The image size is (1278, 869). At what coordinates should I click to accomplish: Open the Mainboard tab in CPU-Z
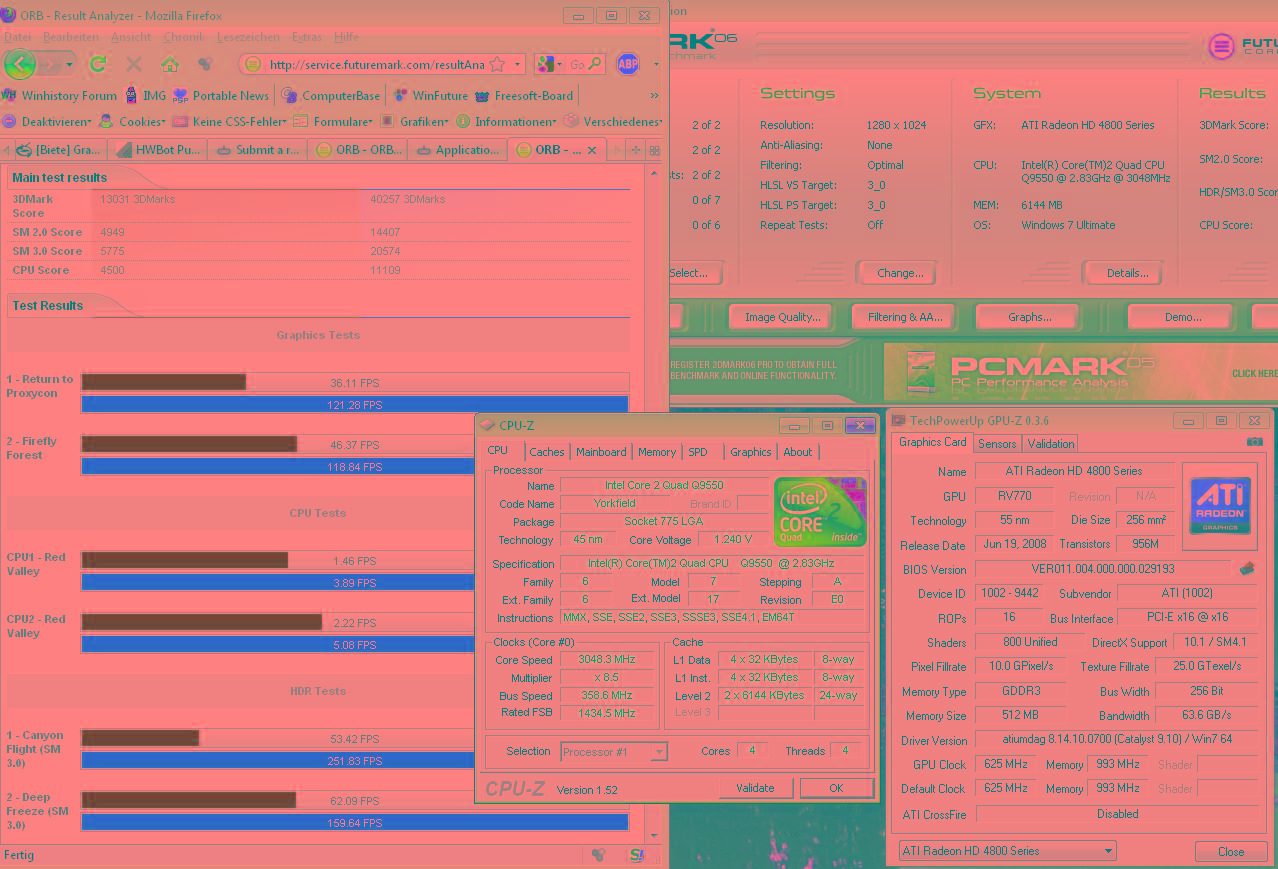tap(601, 452)
